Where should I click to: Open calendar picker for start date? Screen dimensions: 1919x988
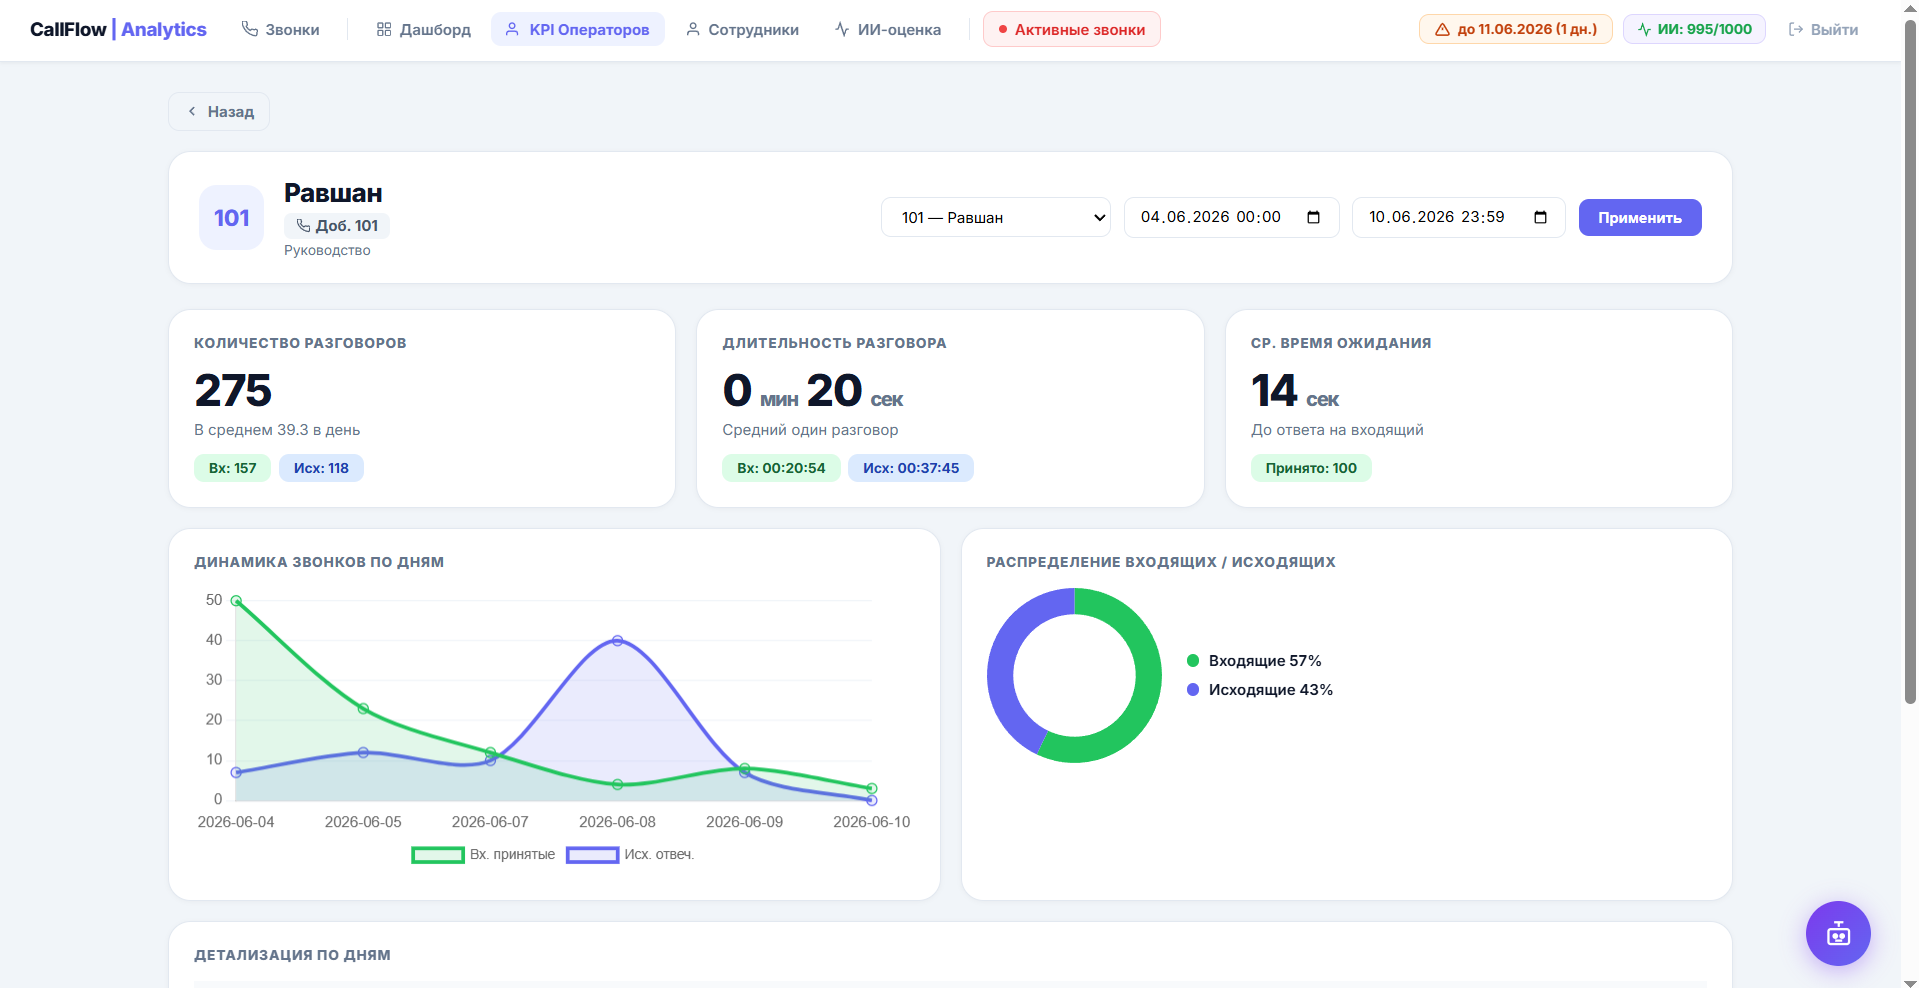1314,217
